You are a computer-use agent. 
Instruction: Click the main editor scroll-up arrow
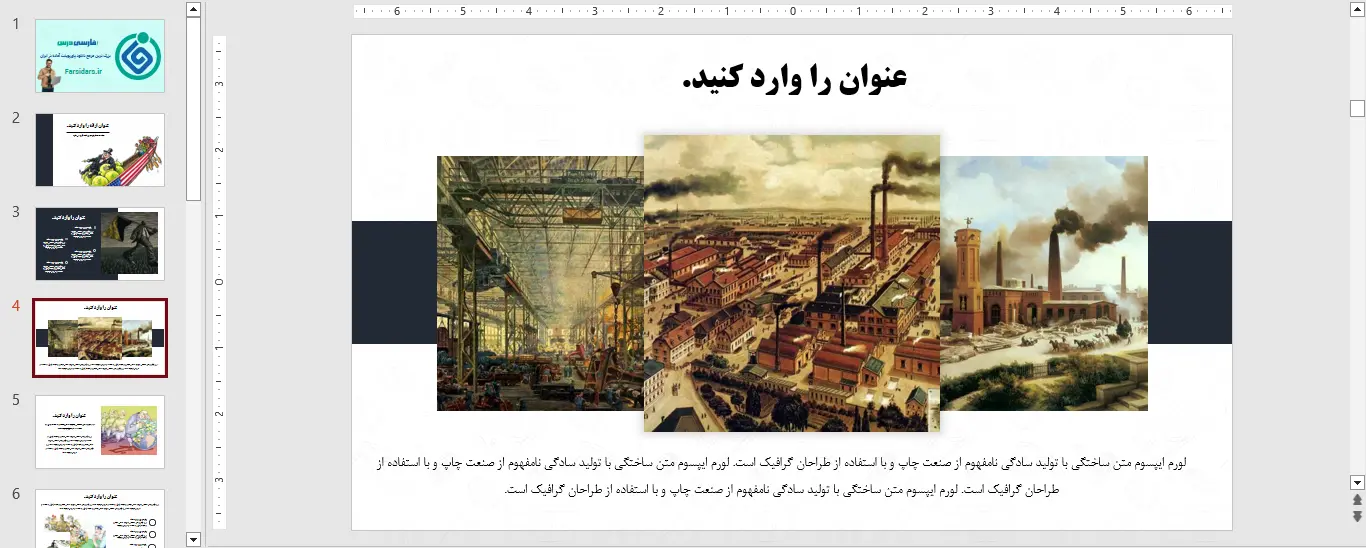pos(1357,10)
